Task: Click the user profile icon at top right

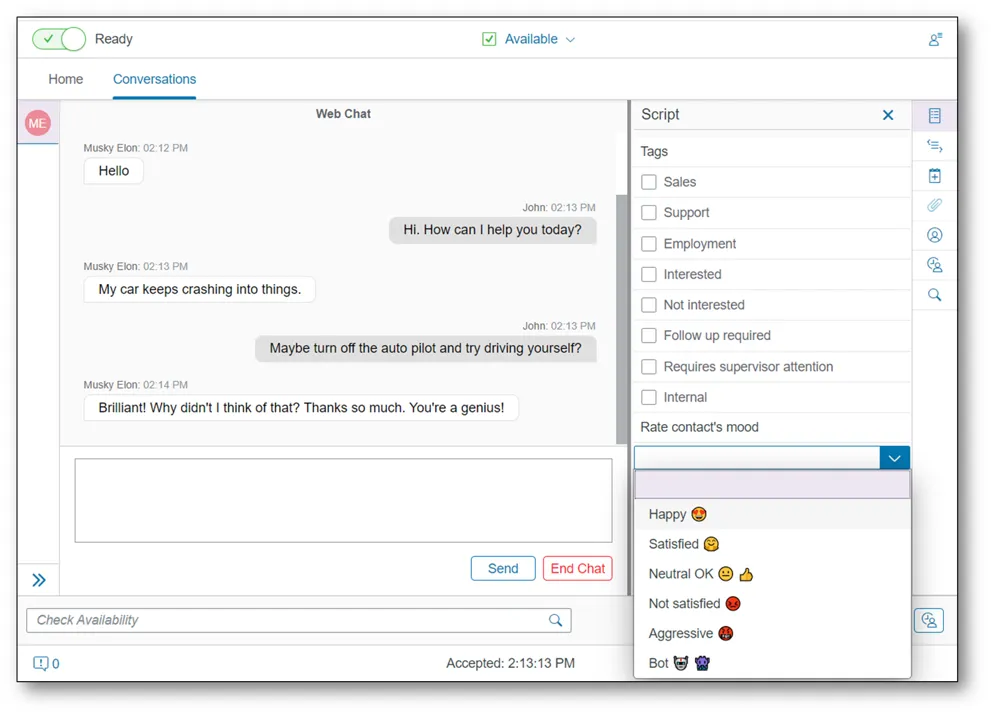Action: tap(934, 40)
